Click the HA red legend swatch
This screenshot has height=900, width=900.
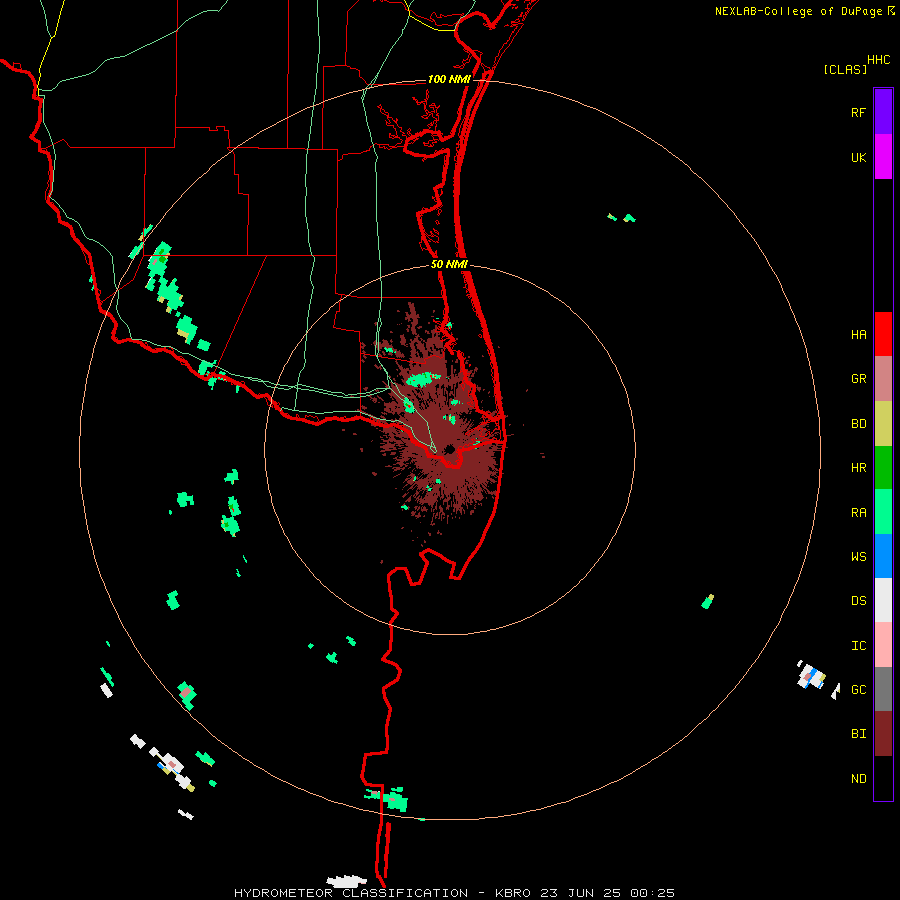click(883, 334)
